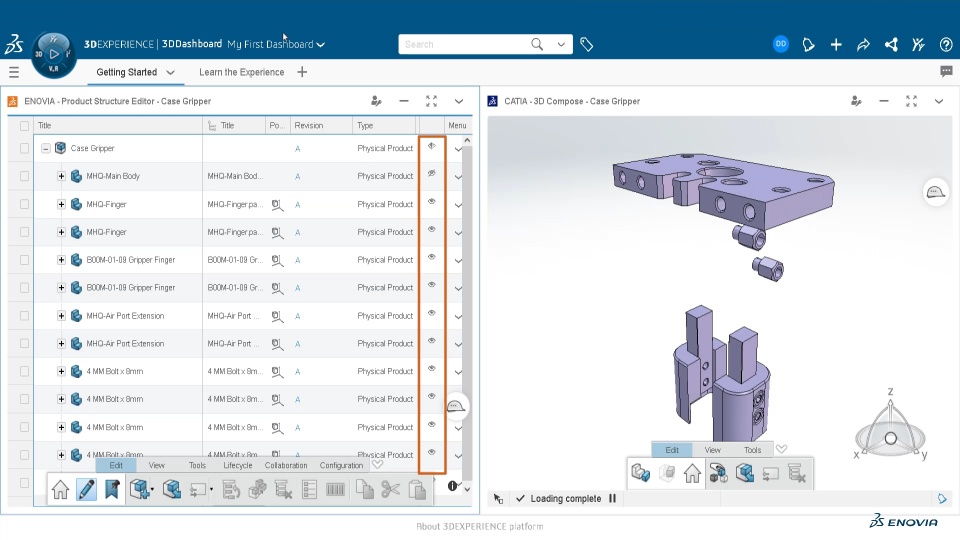This screenshot has width=960, height=540.
Task: Click the scissors Cut icon in bottom toolbar
Action: [390, 489]
